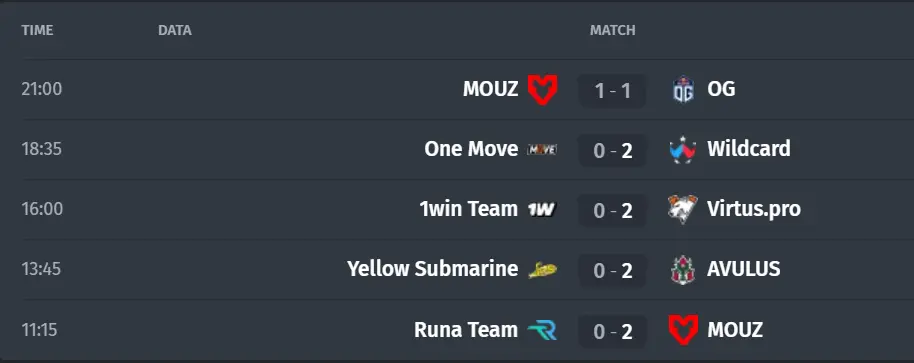The height and width of the screenshot is (363, 914).
Task: Click the DATA column header
Action: coord(175,30)
